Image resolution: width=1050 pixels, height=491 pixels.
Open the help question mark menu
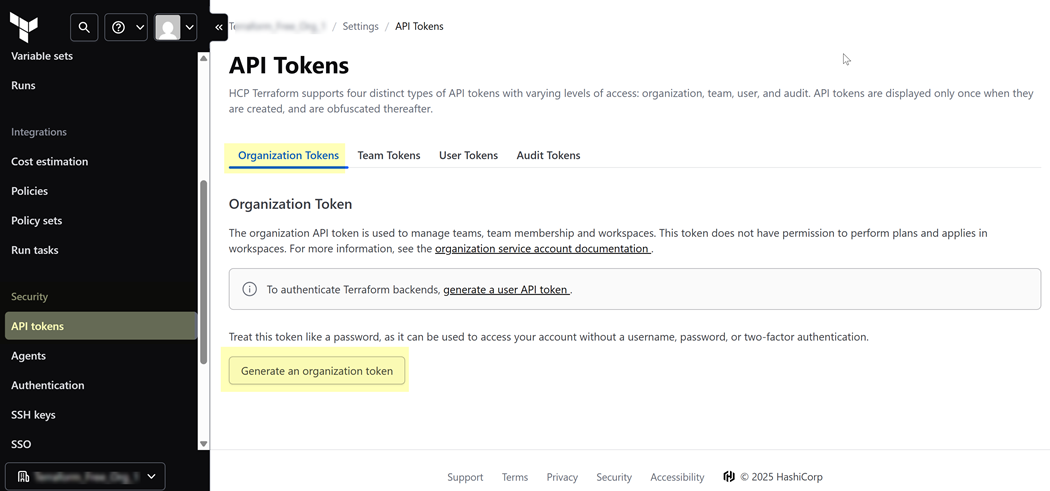click(126, 28)
